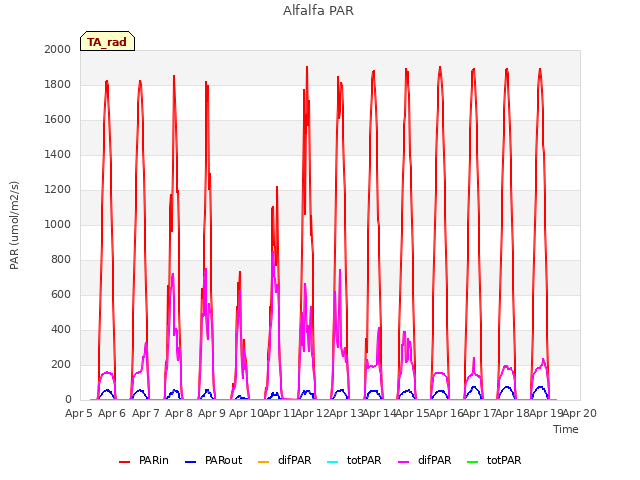Click the 600 y-axis tick label
640x480 pixels.
(x=61, y=294)
